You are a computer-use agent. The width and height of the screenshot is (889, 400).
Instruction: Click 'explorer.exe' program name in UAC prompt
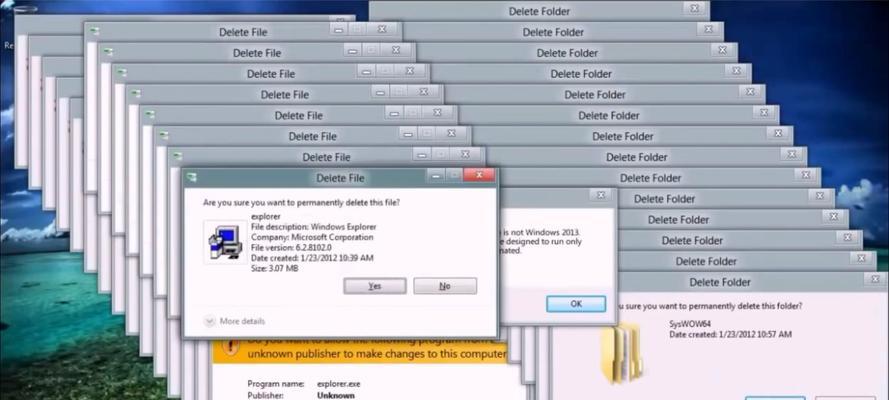coord(338,384)
